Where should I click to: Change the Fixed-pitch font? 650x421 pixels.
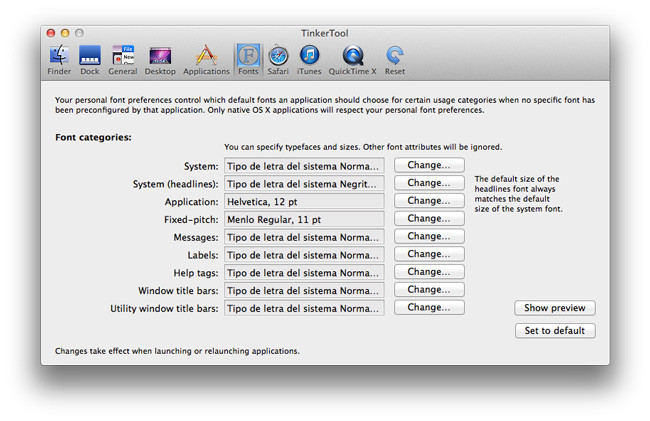tap(429, 218)
